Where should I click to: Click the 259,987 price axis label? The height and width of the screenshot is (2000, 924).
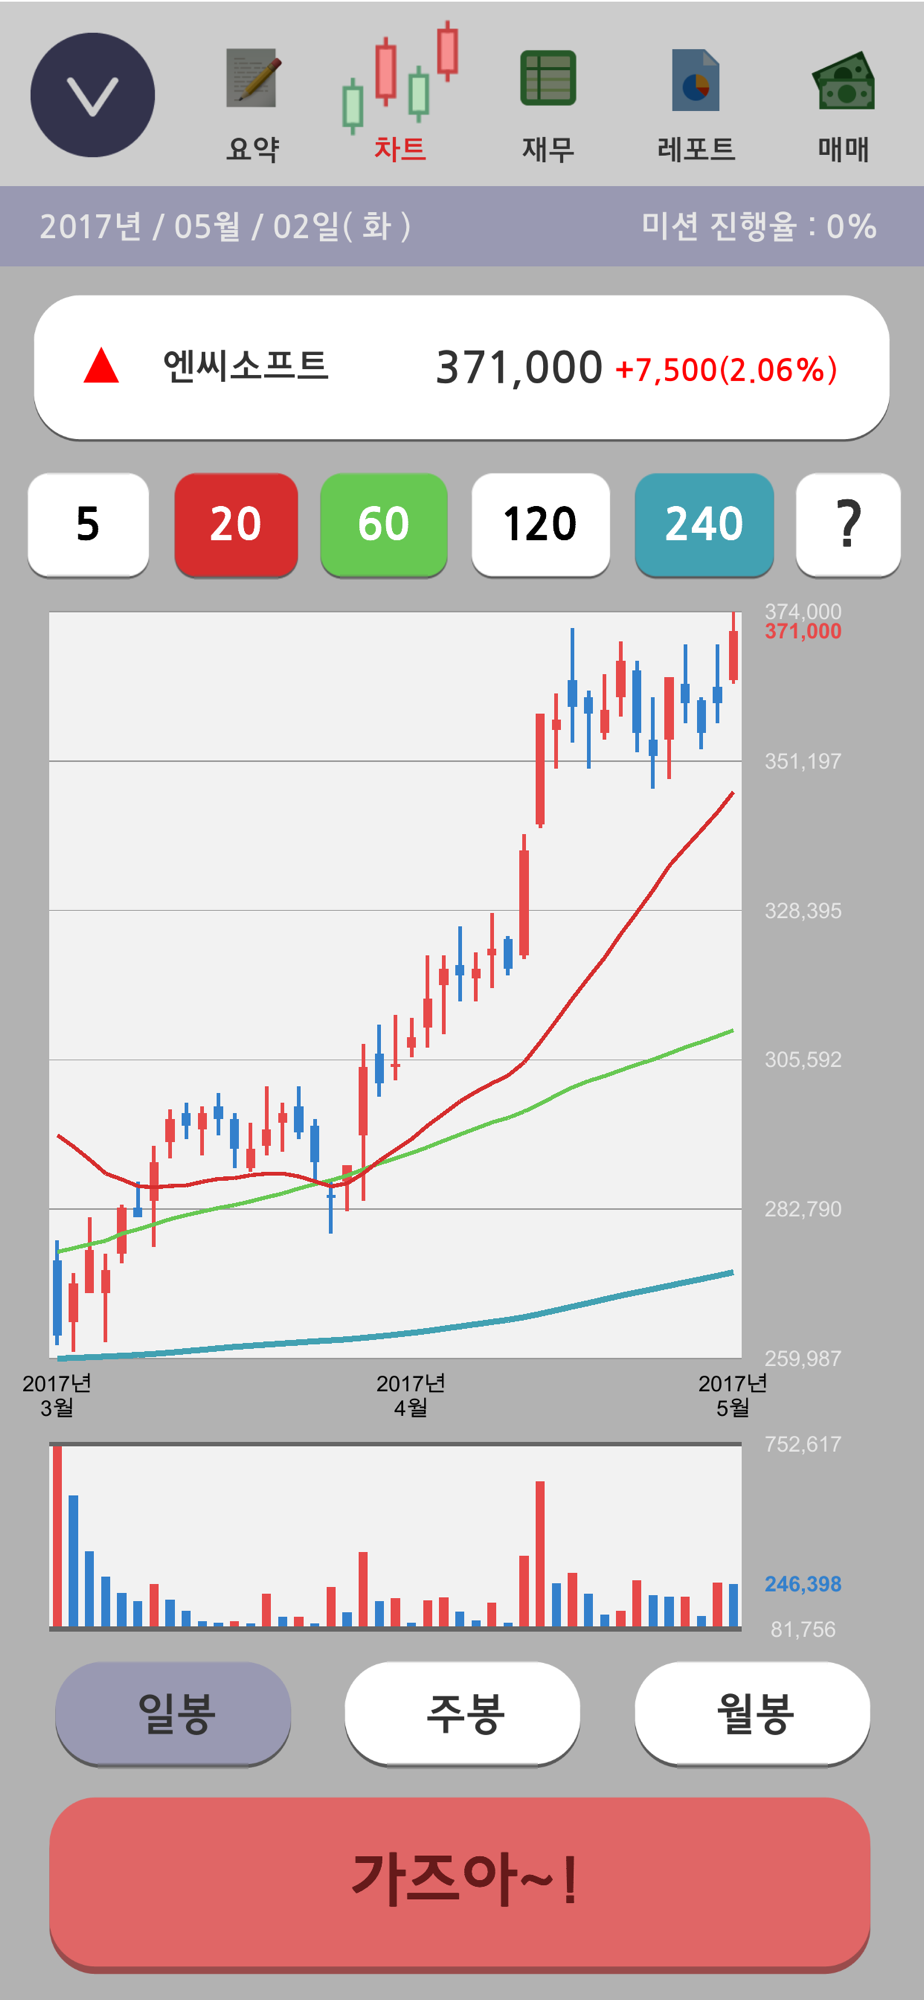[x=803, y=1359]
